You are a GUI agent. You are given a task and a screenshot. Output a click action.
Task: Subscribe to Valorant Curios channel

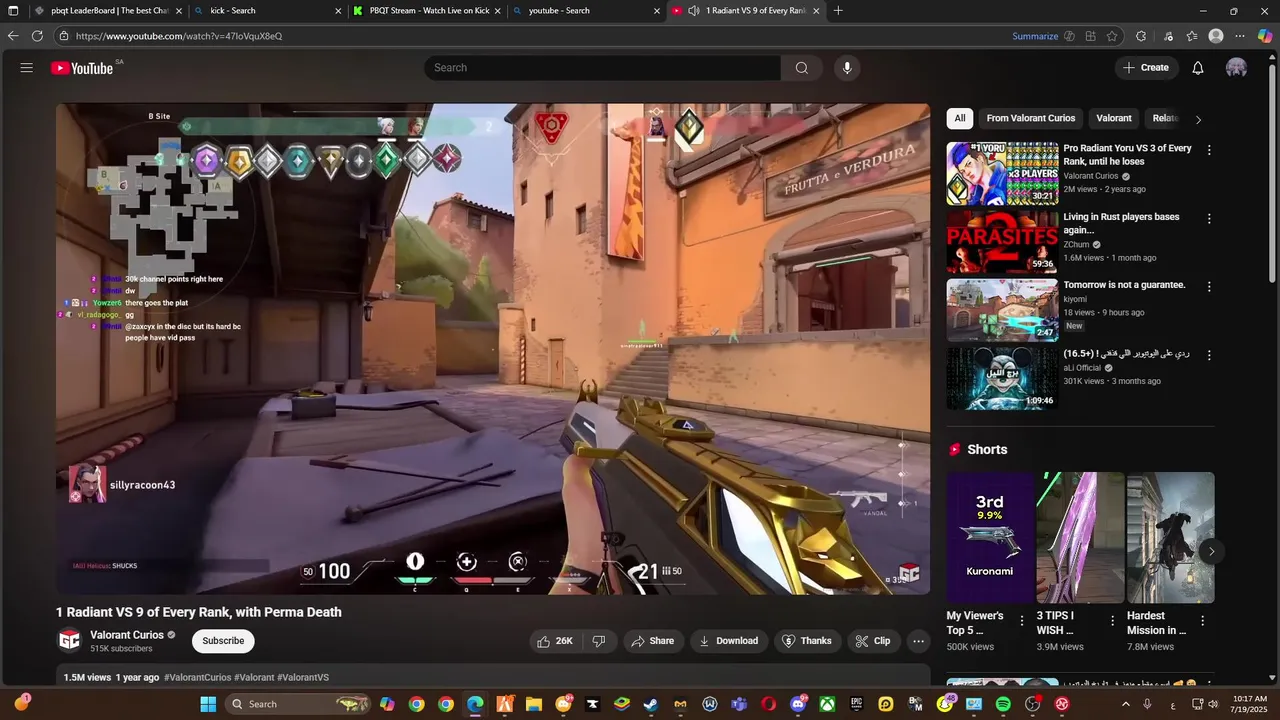pyautogui.click(x=223, y=641)
